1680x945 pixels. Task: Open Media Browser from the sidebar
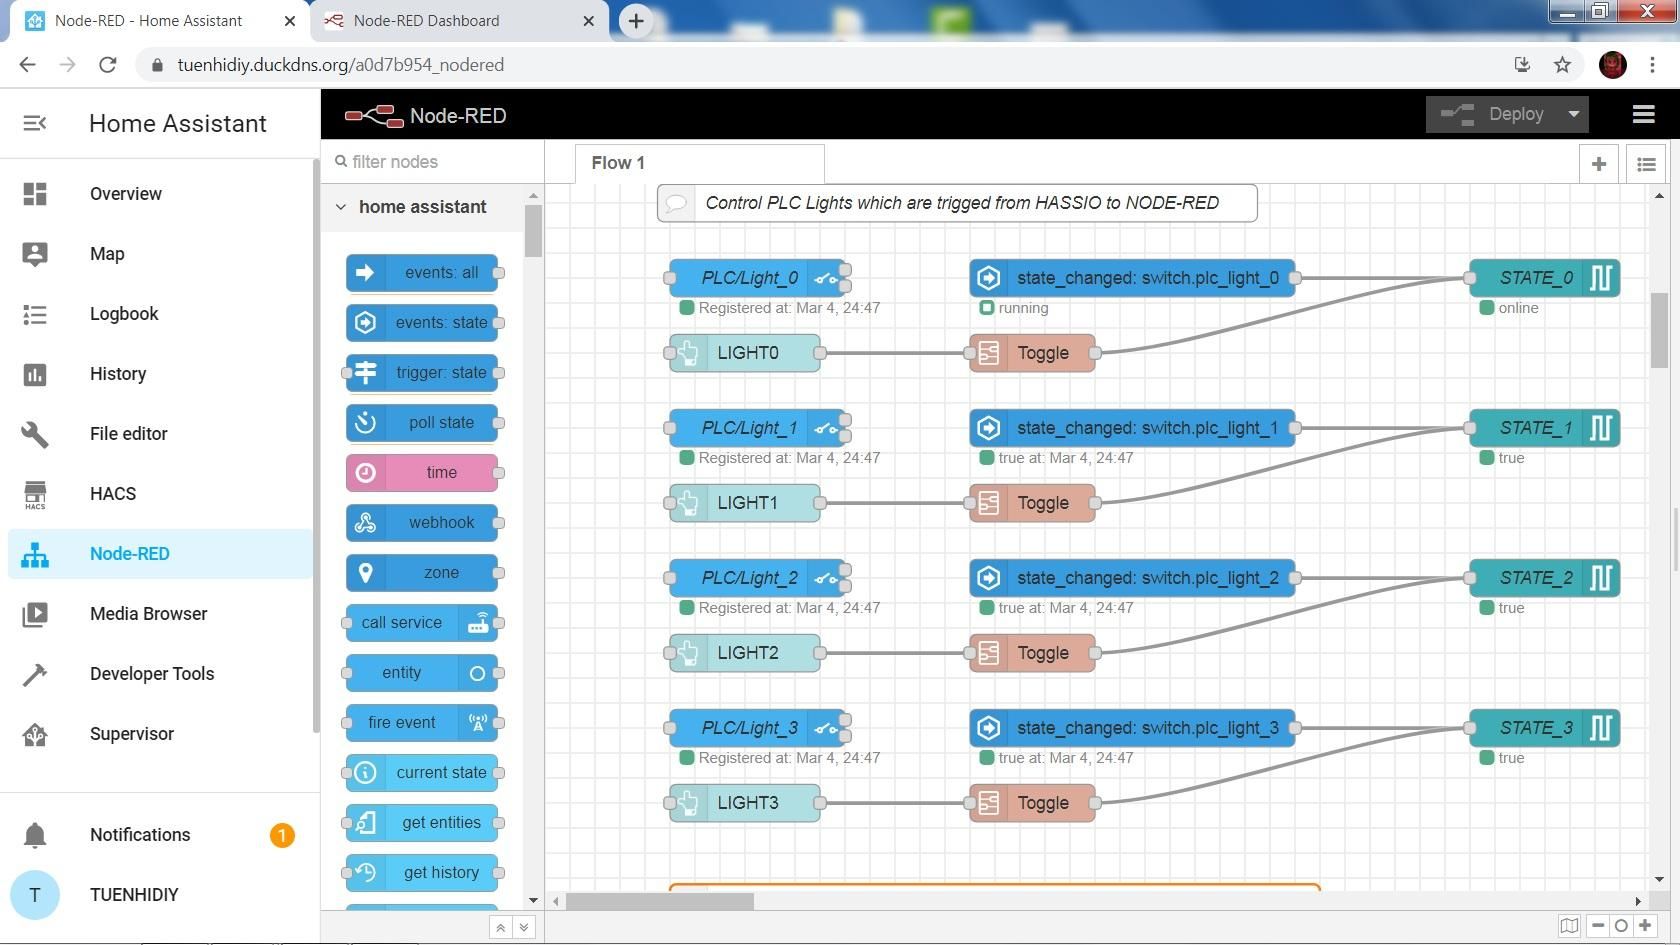point(148,614)
